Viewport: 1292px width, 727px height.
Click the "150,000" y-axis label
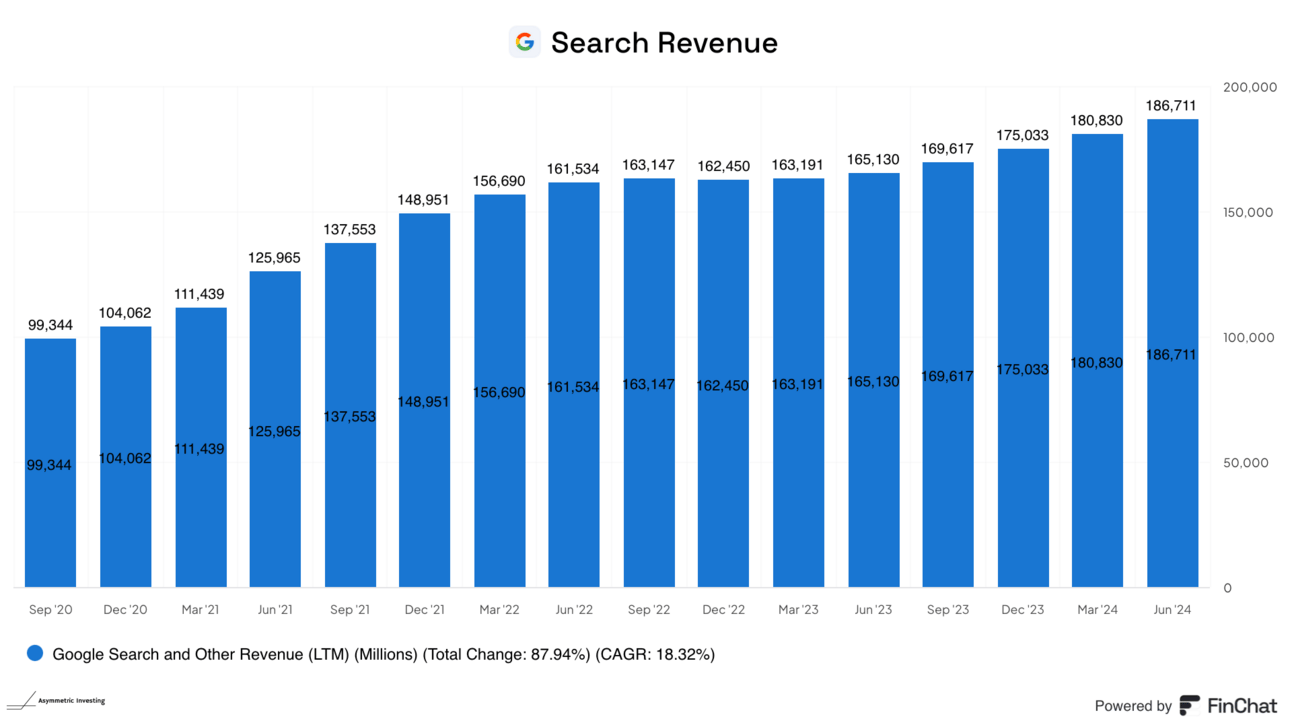tap(1250, 212)
